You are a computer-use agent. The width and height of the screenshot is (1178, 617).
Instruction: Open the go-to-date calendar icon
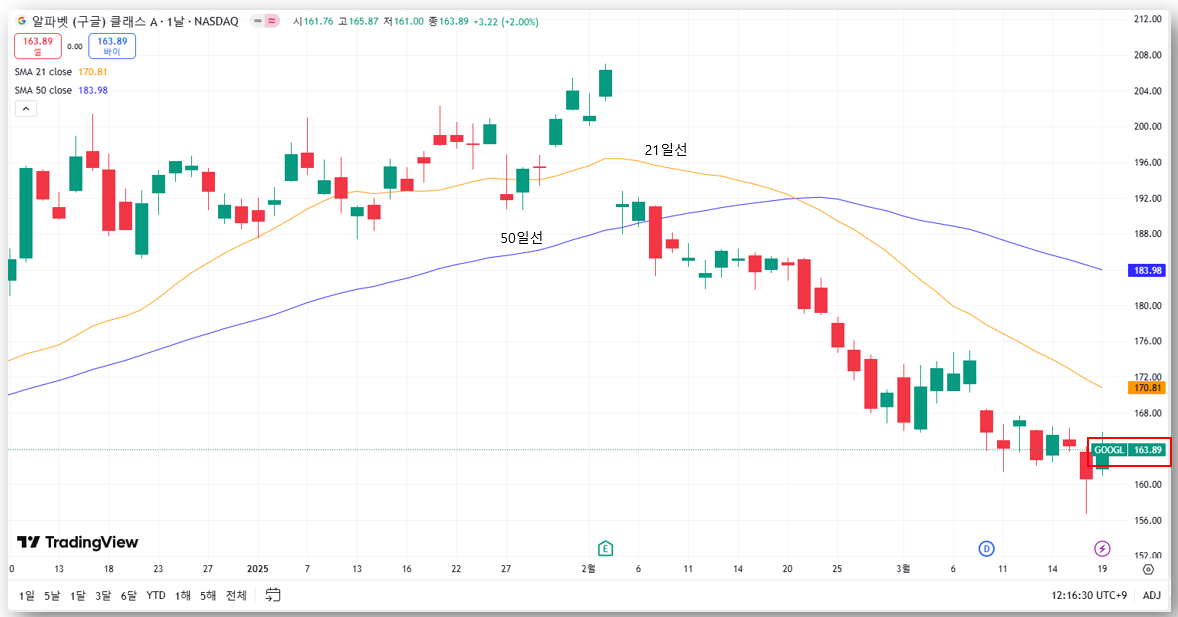(273, 595)
